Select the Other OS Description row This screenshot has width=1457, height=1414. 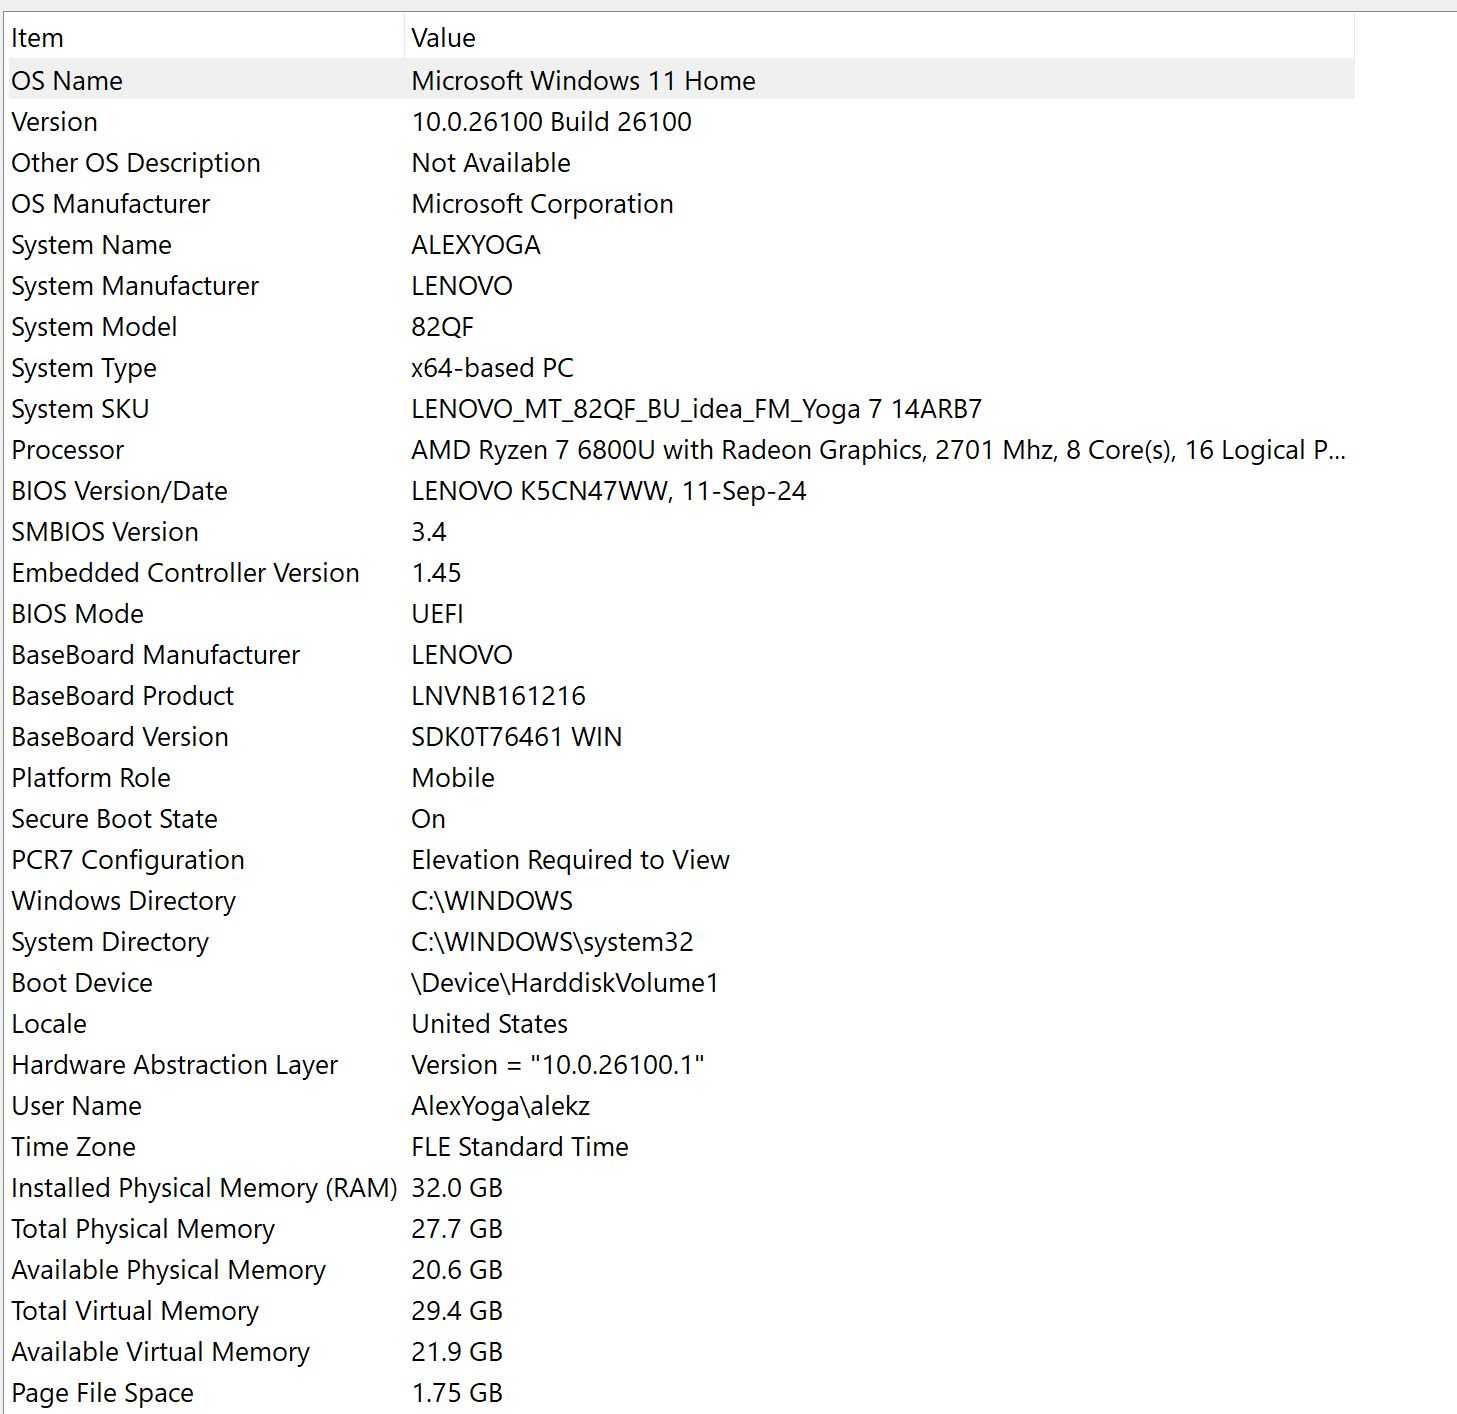pyautogui.click(x=135, y=162)
